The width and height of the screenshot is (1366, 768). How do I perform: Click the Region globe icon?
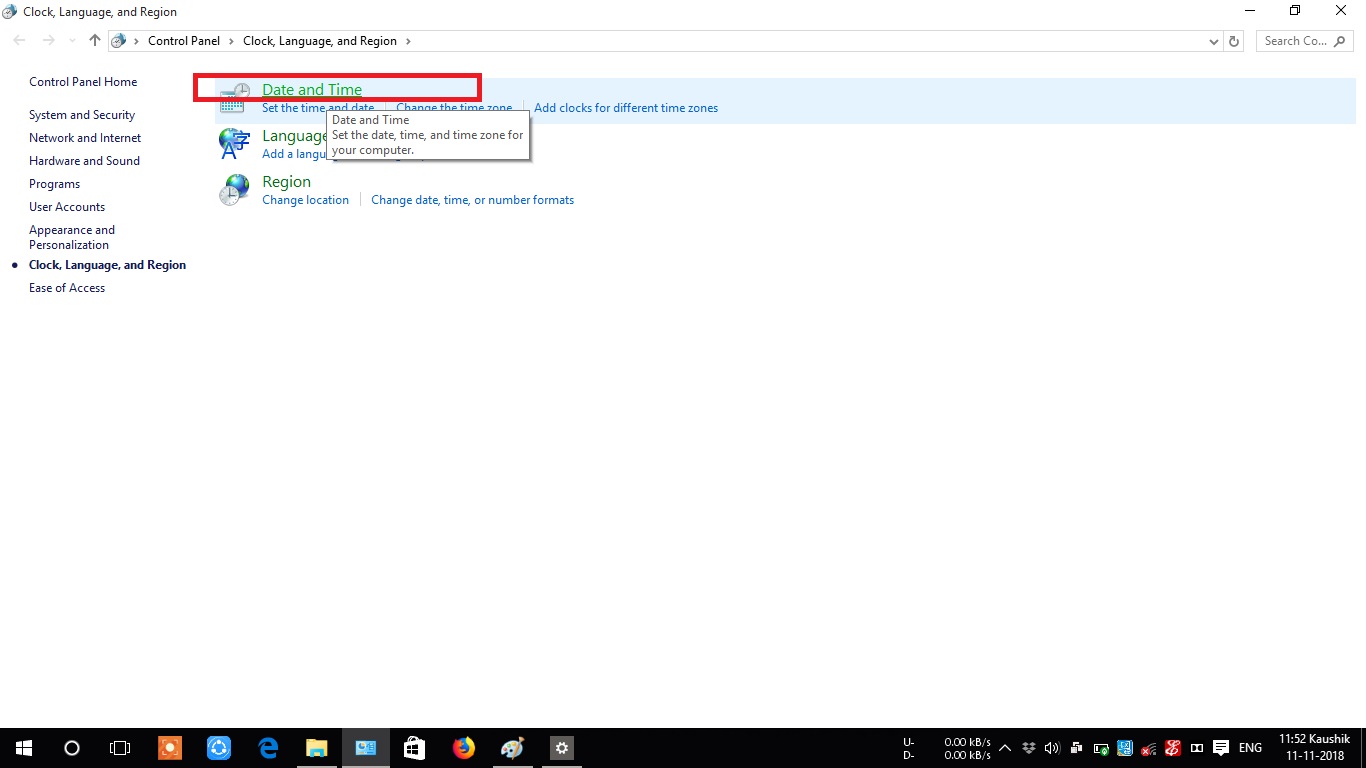tap(234, 190)
